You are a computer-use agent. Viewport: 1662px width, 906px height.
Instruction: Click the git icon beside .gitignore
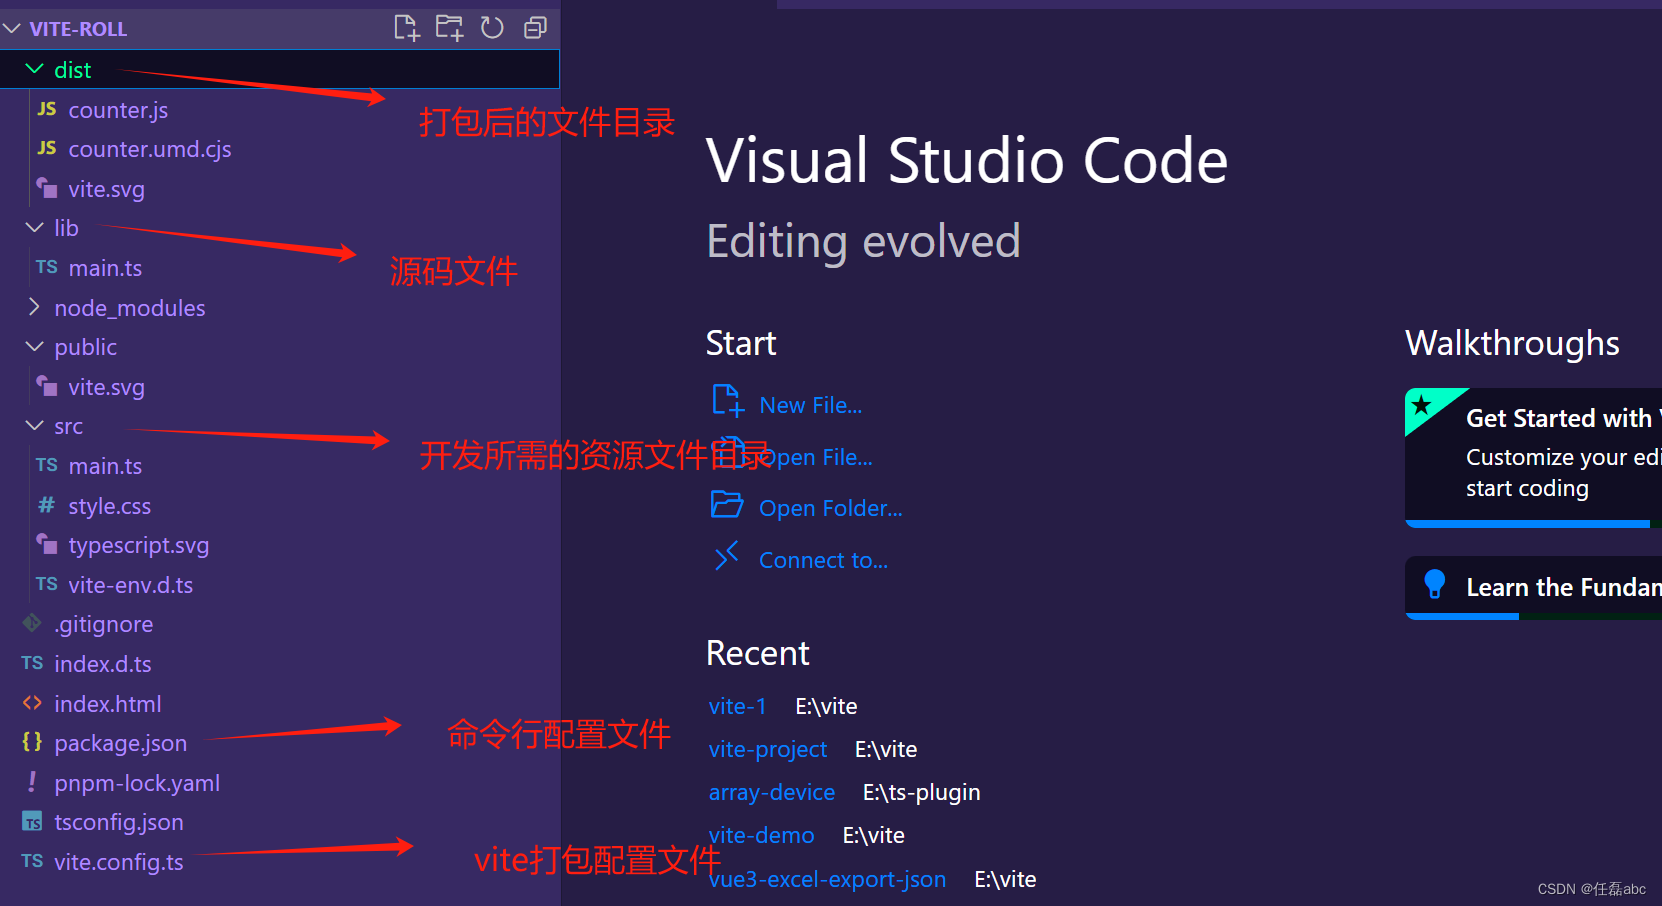pyautogui.click(x=32, y=623)
